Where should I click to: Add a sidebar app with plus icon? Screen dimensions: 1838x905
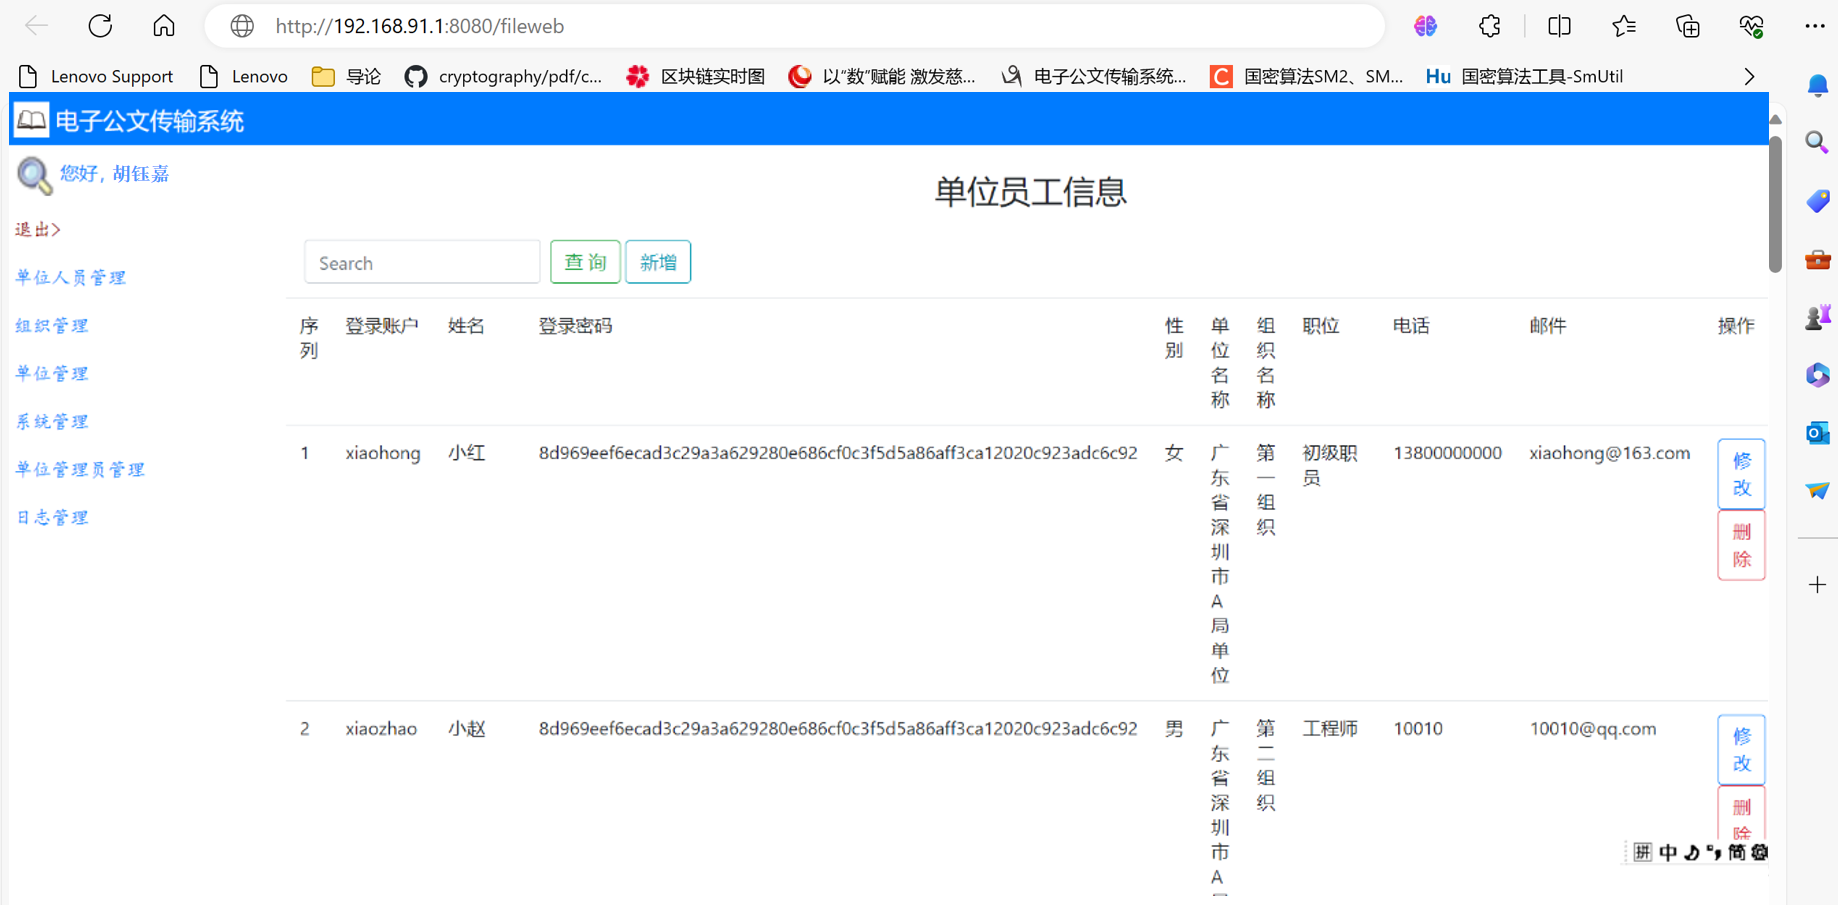[1818, 584]
